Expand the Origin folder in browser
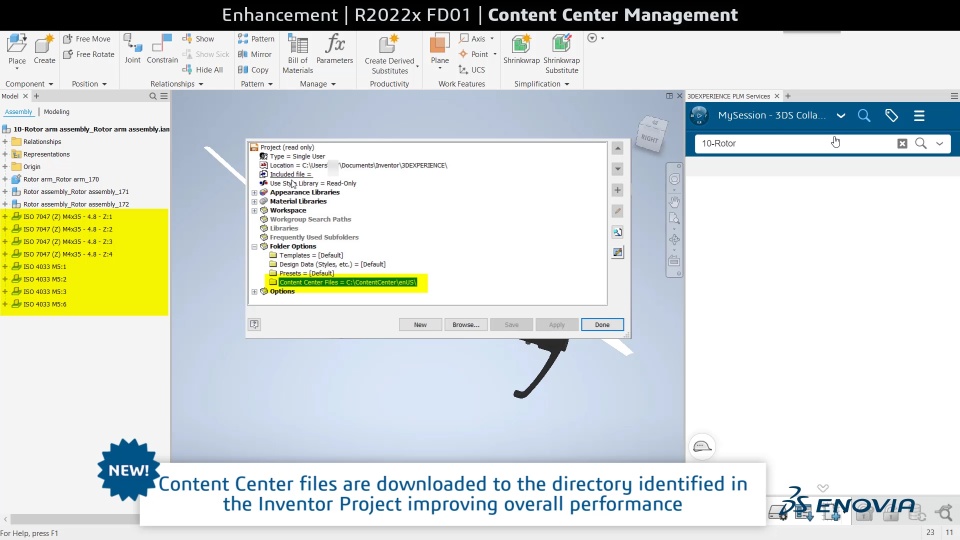 click(5, 167)
